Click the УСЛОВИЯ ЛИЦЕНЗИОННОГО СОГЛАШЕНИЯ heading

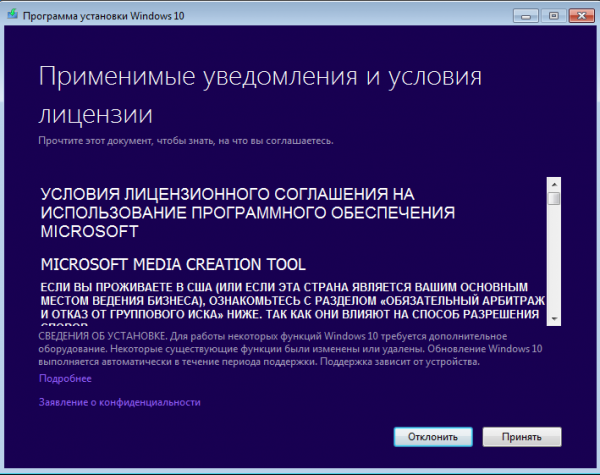click(248, 212)
